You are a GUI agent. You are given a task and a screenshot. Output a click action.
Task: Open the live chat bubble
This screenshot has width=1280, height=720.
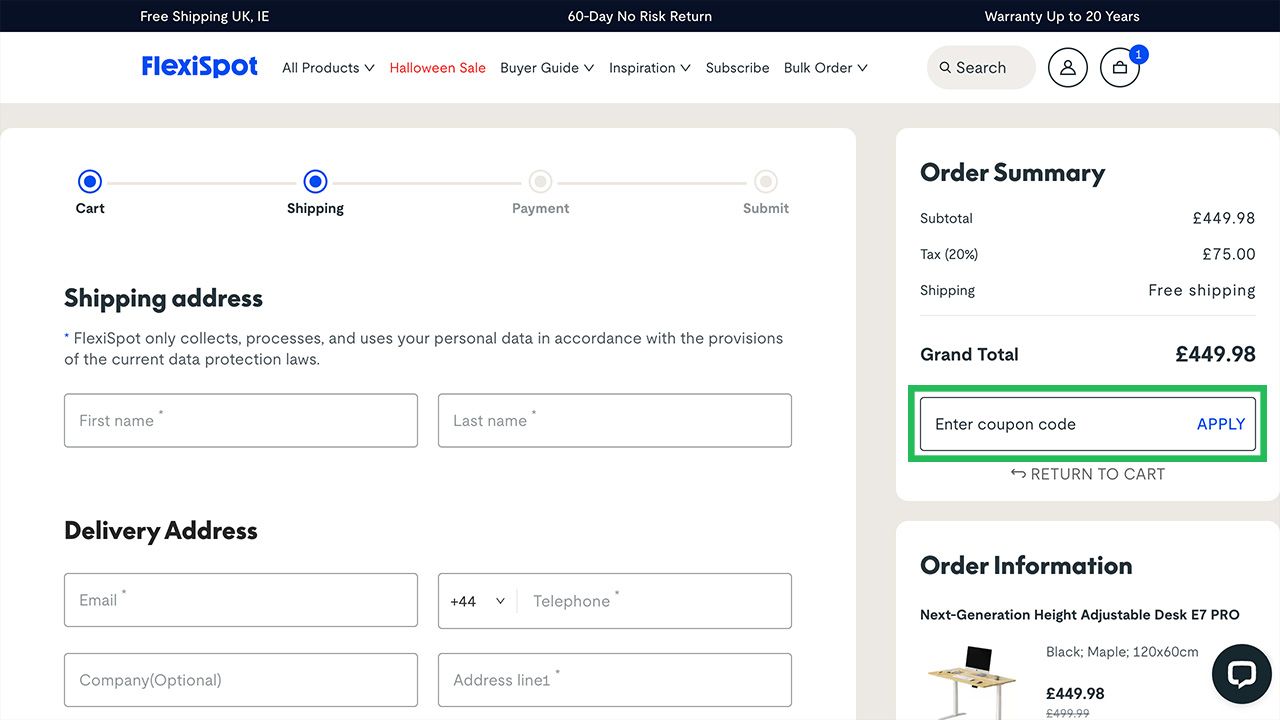pos(1241,674)
